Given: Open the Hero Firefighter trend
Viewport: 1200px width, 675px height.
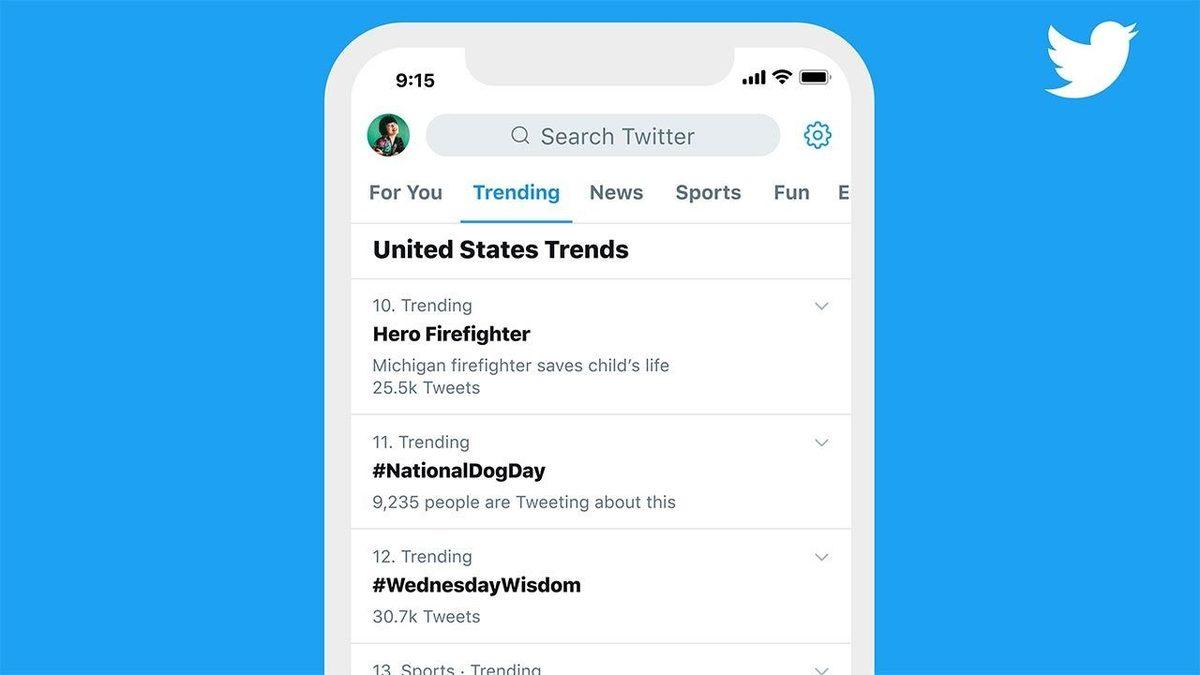Looking at the screenshot, I should (452, 334).
